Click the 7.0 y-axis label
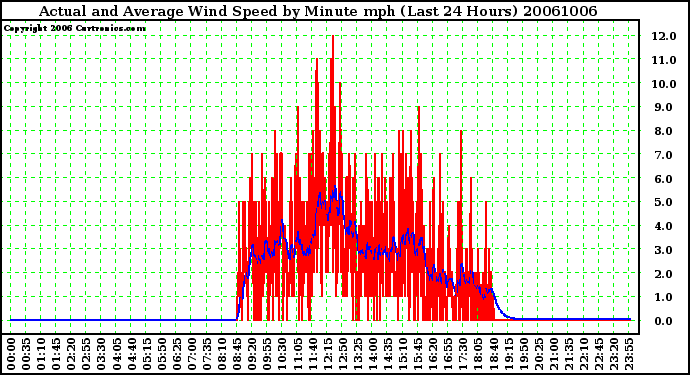This screenshot has height=375, width=690. click(x=663, y=155)
